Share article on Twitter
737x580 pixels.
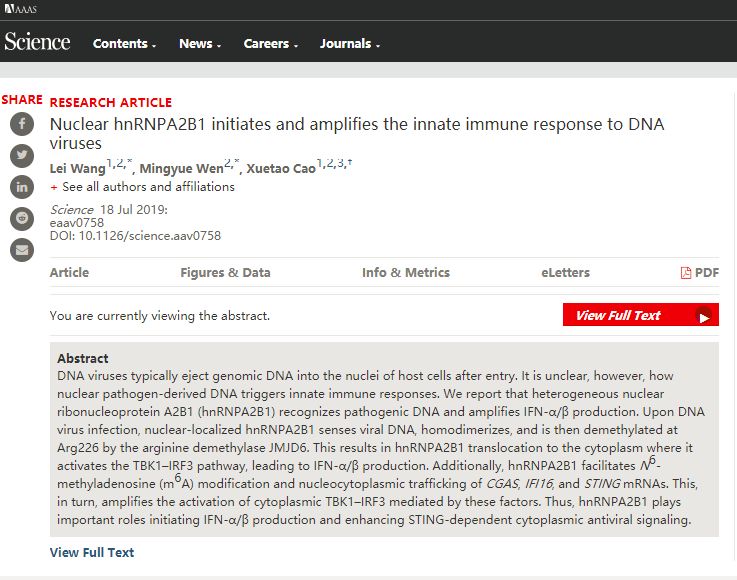coord(21,155)
